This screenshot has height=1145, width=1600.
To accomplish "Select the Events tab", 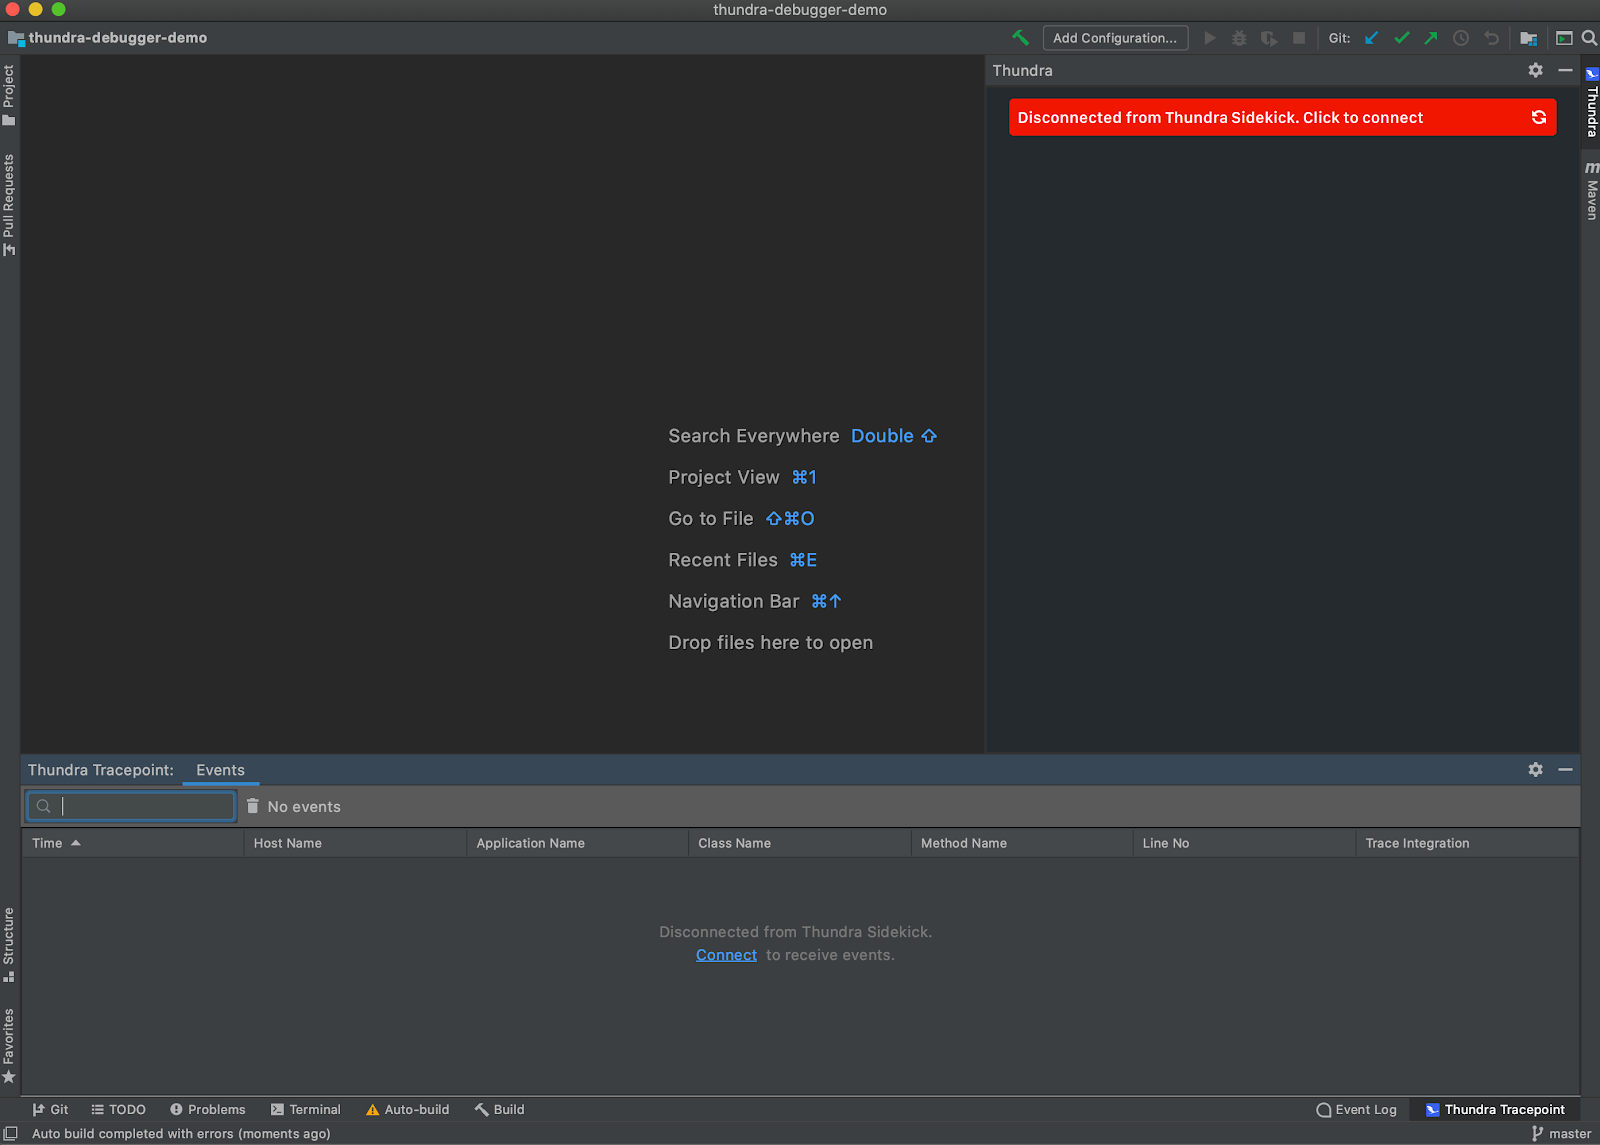I will 221,770.
